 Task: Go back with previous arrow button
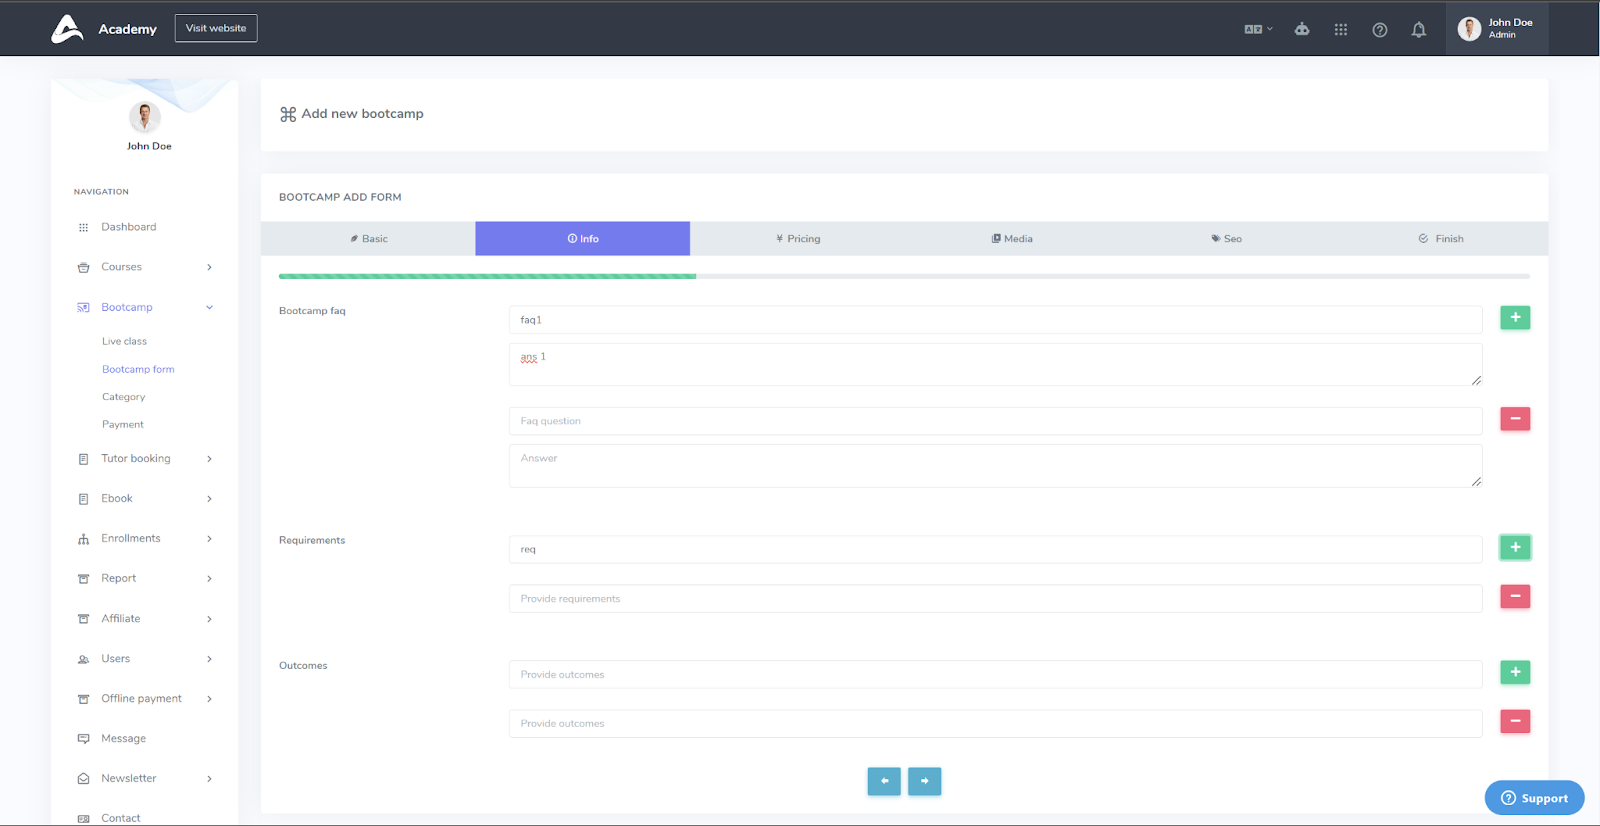click(x=884, y=781)
